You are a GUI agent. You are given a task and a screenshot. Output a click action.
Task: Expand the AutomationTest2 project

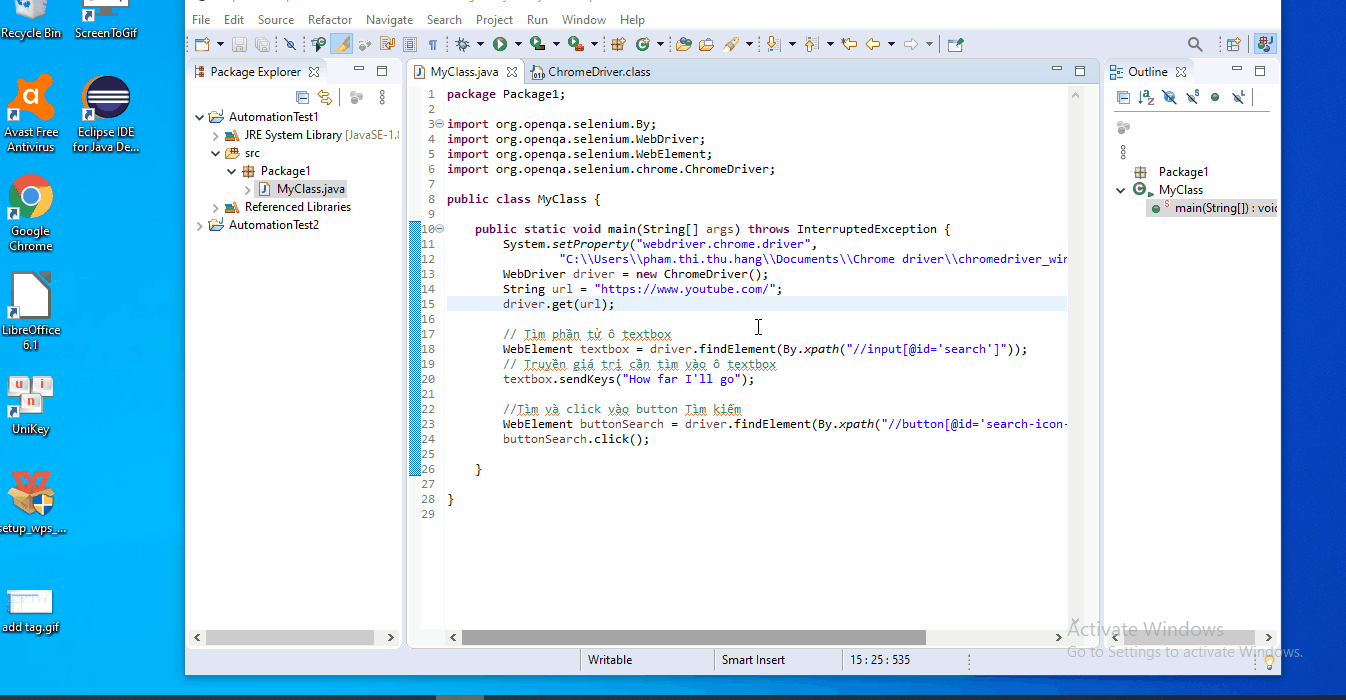tap(200, 225)
